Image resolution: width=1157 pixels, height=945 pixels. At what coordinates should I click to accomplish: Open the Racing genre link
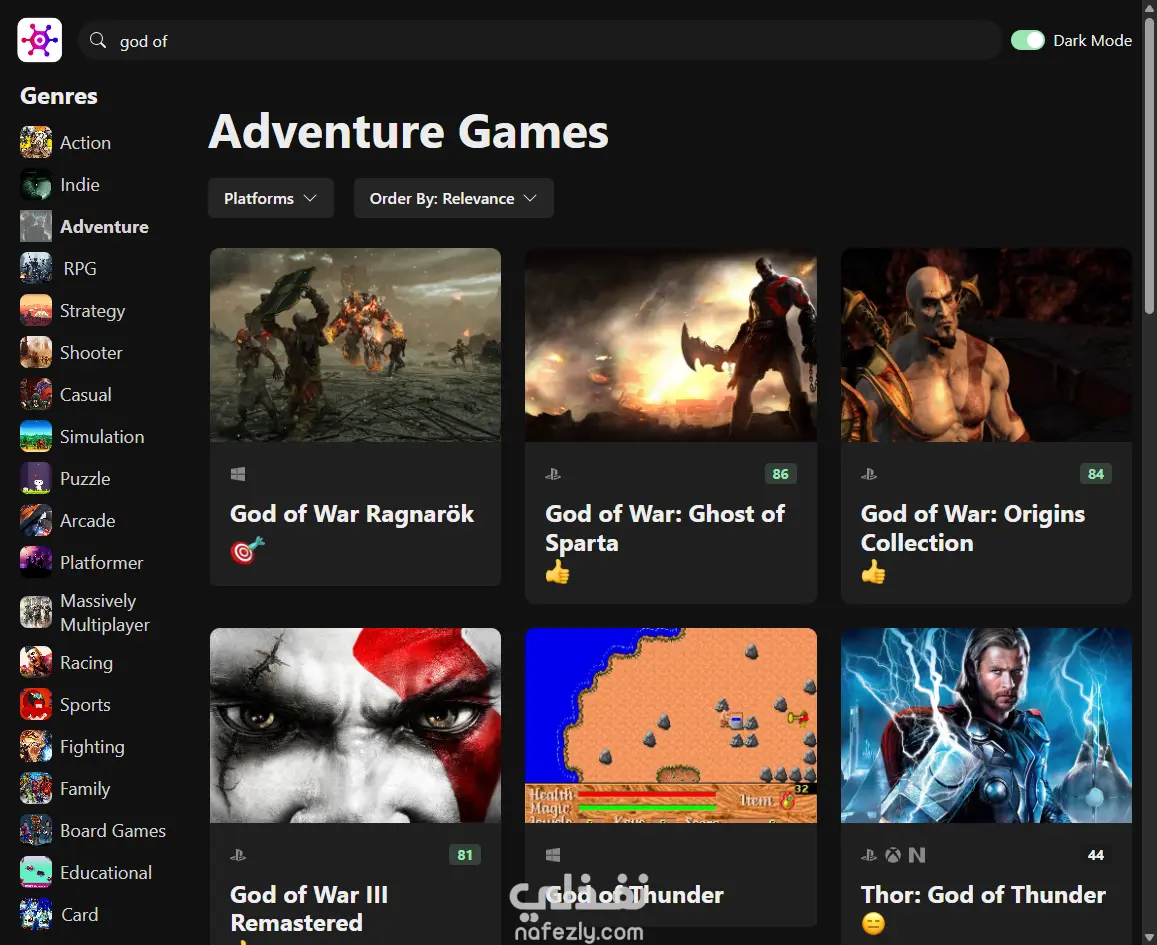click(86, 663)
